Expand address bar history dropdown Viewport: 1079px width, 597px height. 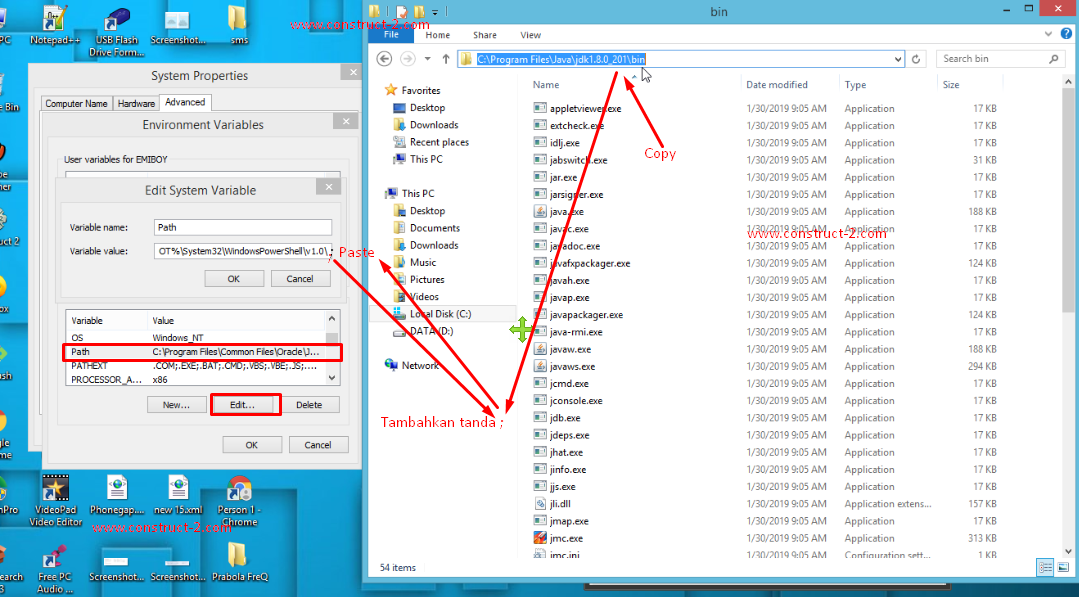(x=898, y=59)
